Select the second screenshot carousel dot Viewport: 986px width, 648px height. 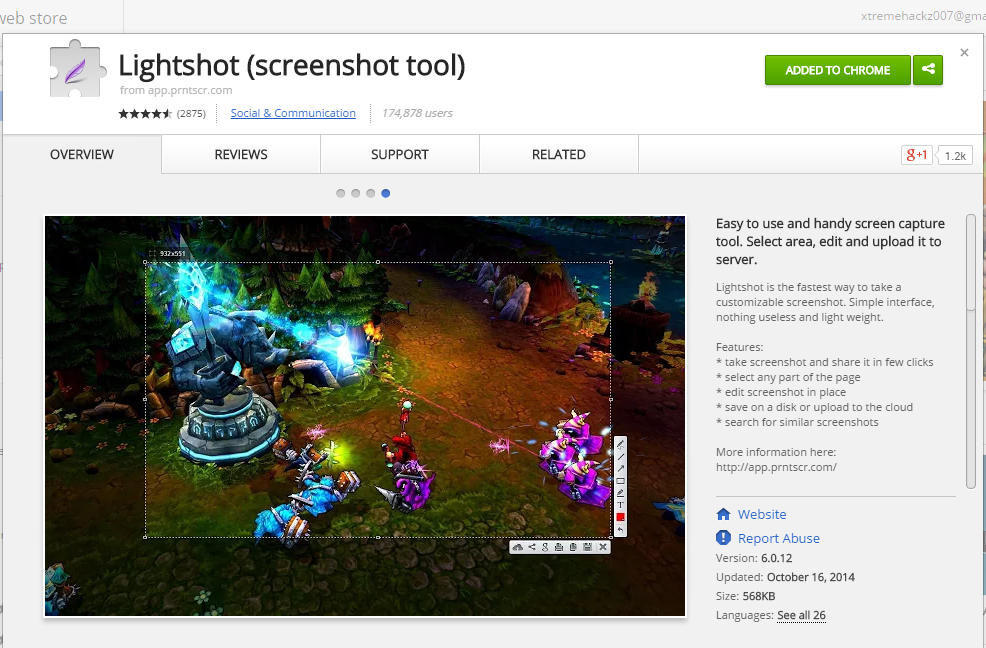355,193
